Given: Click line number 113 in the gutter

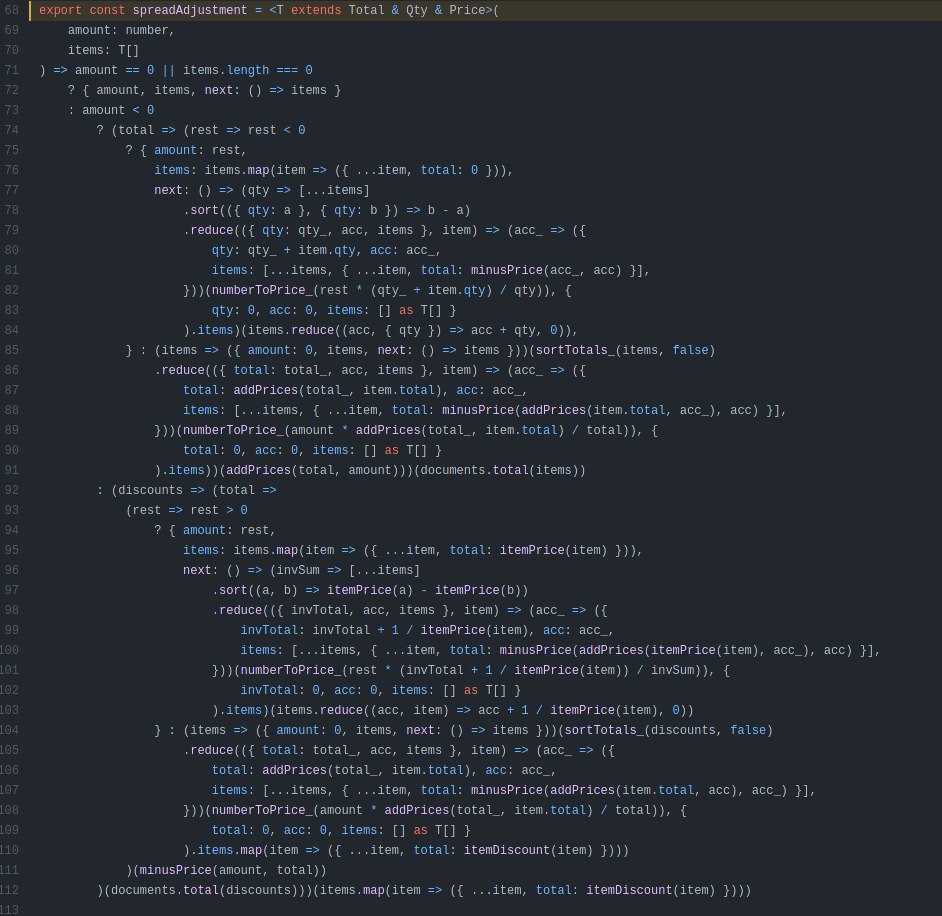Looking at the screenshot, I should point(10,910).
